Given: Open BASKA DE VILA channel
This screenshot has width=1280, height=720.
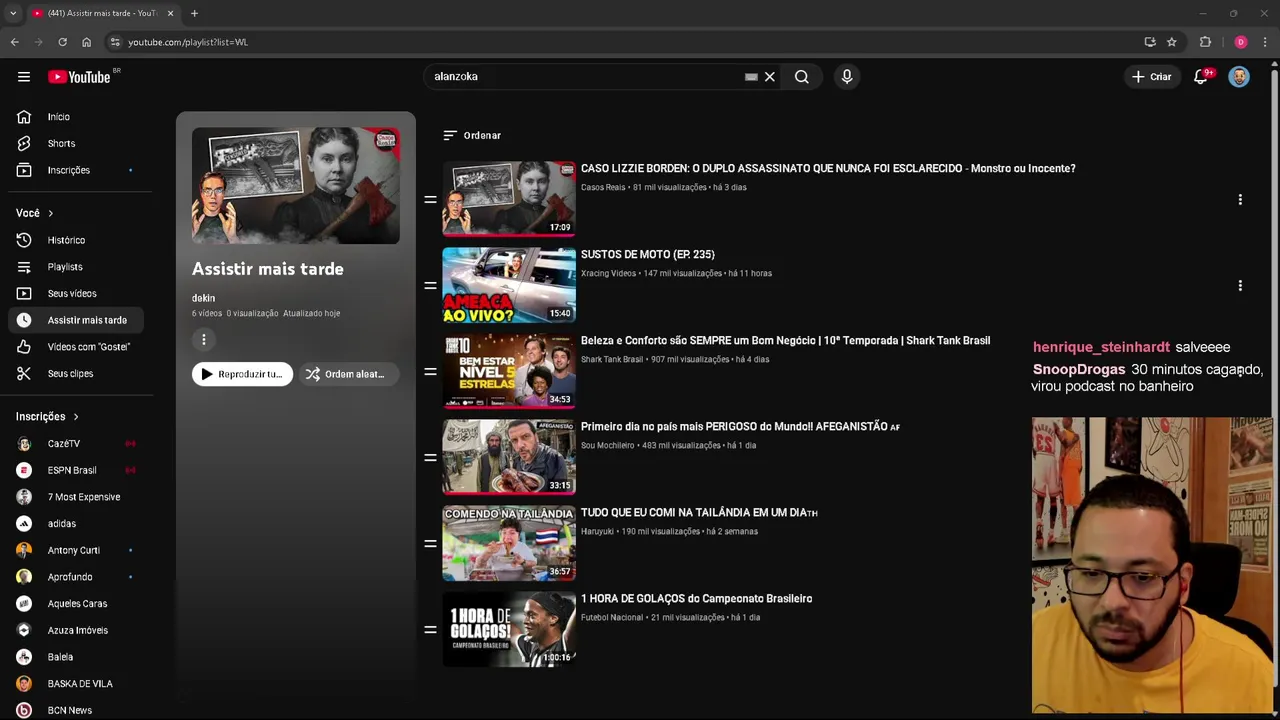Looking at the screenshot, I should [x=78, y=684].
